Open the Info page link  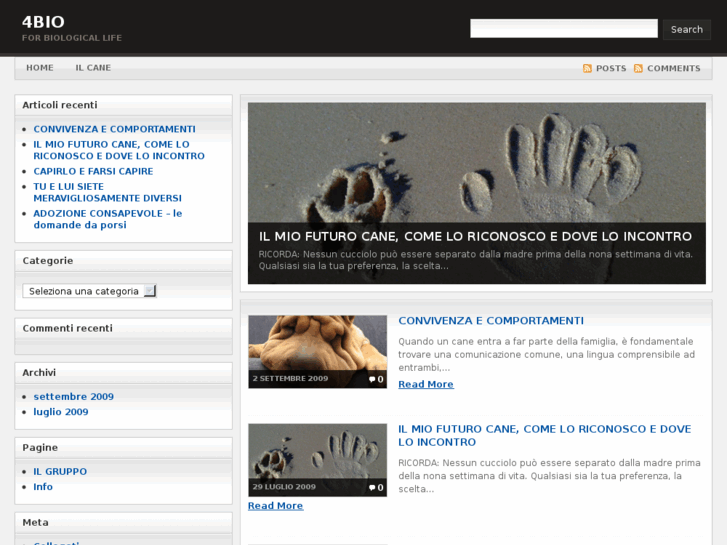point(43,487)
